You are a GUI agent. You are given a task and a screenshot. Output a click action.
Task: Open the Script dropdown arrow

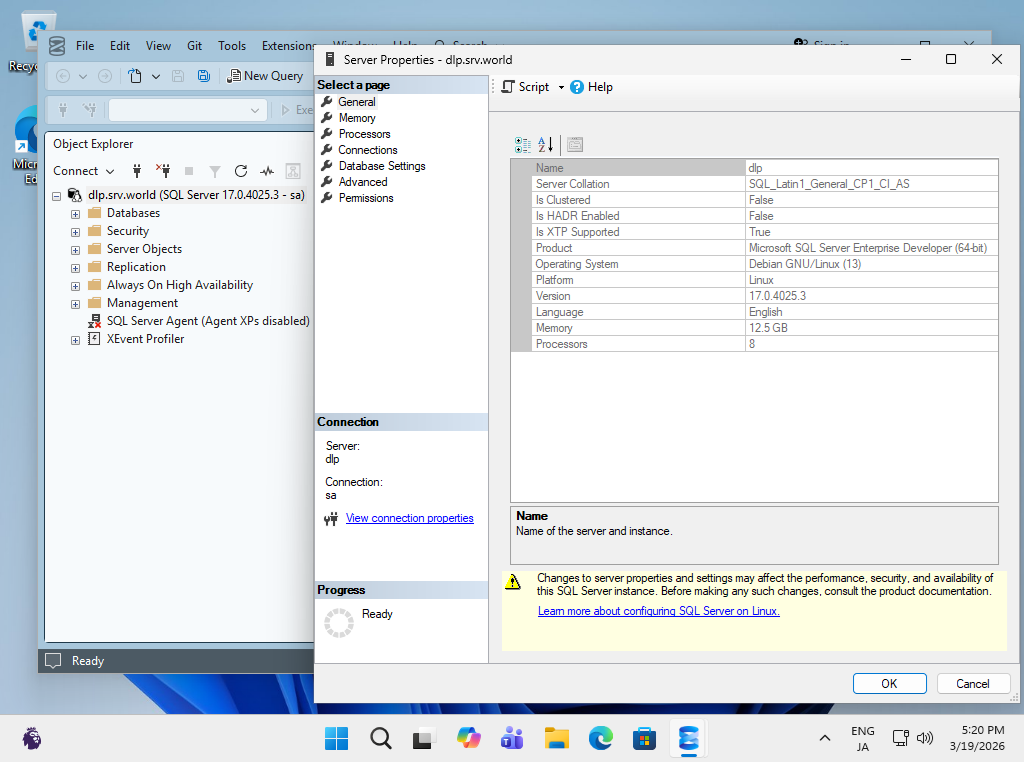point(561,87)
